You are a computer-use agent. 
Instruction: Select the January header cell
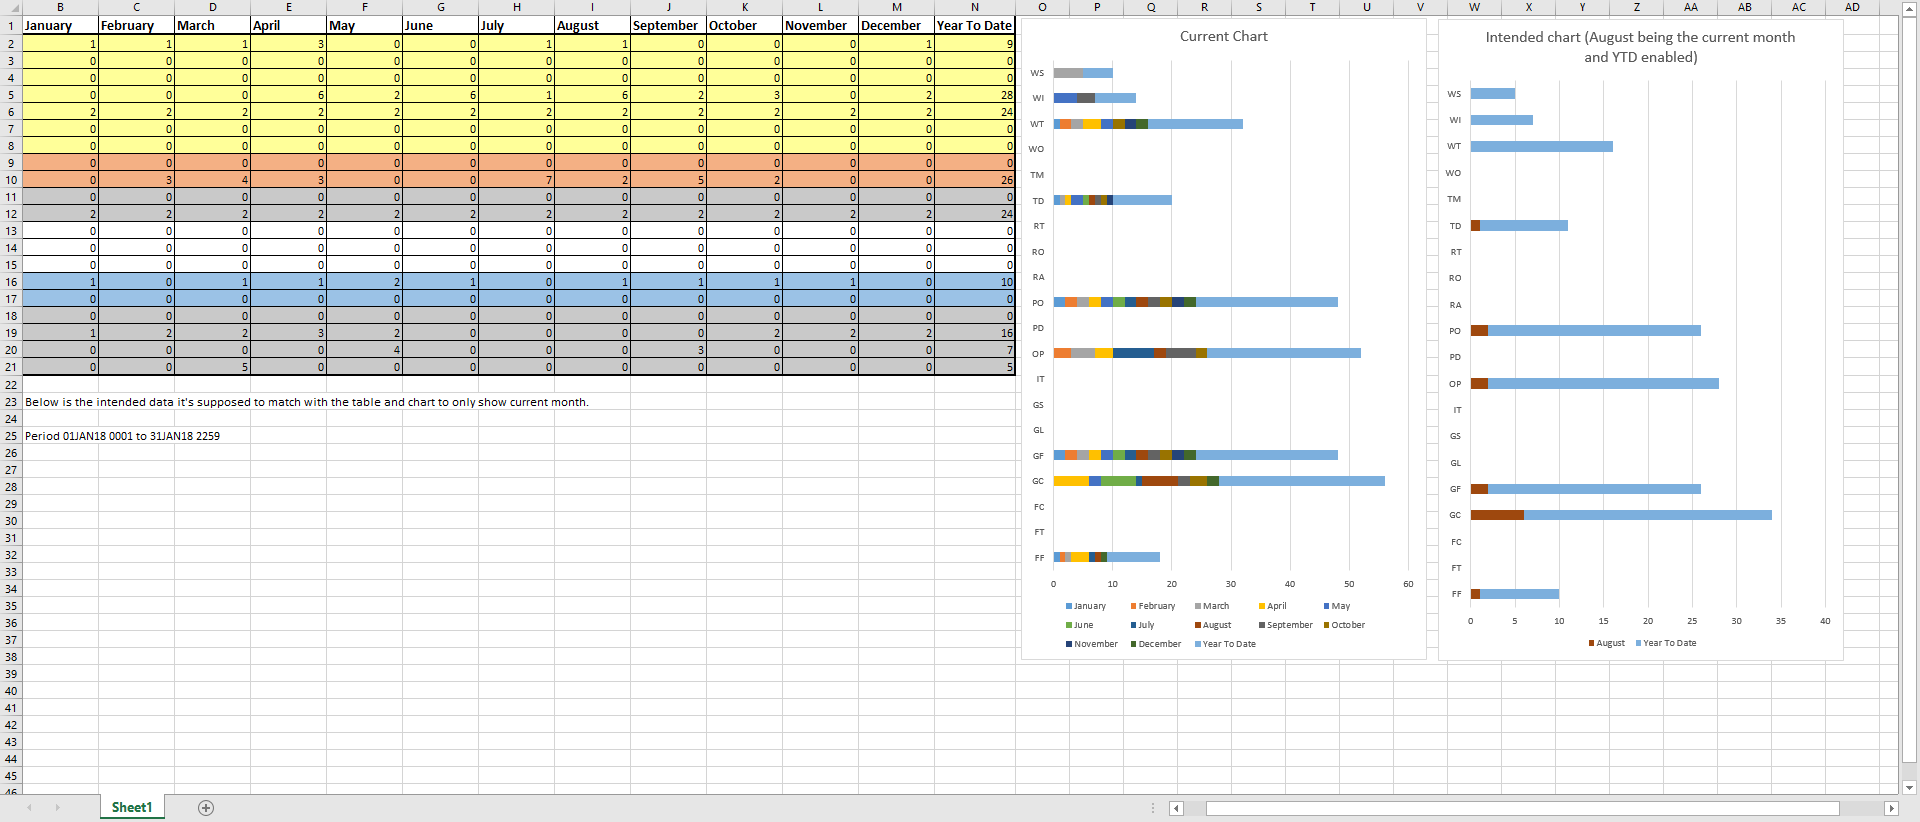tap(60, 25)
